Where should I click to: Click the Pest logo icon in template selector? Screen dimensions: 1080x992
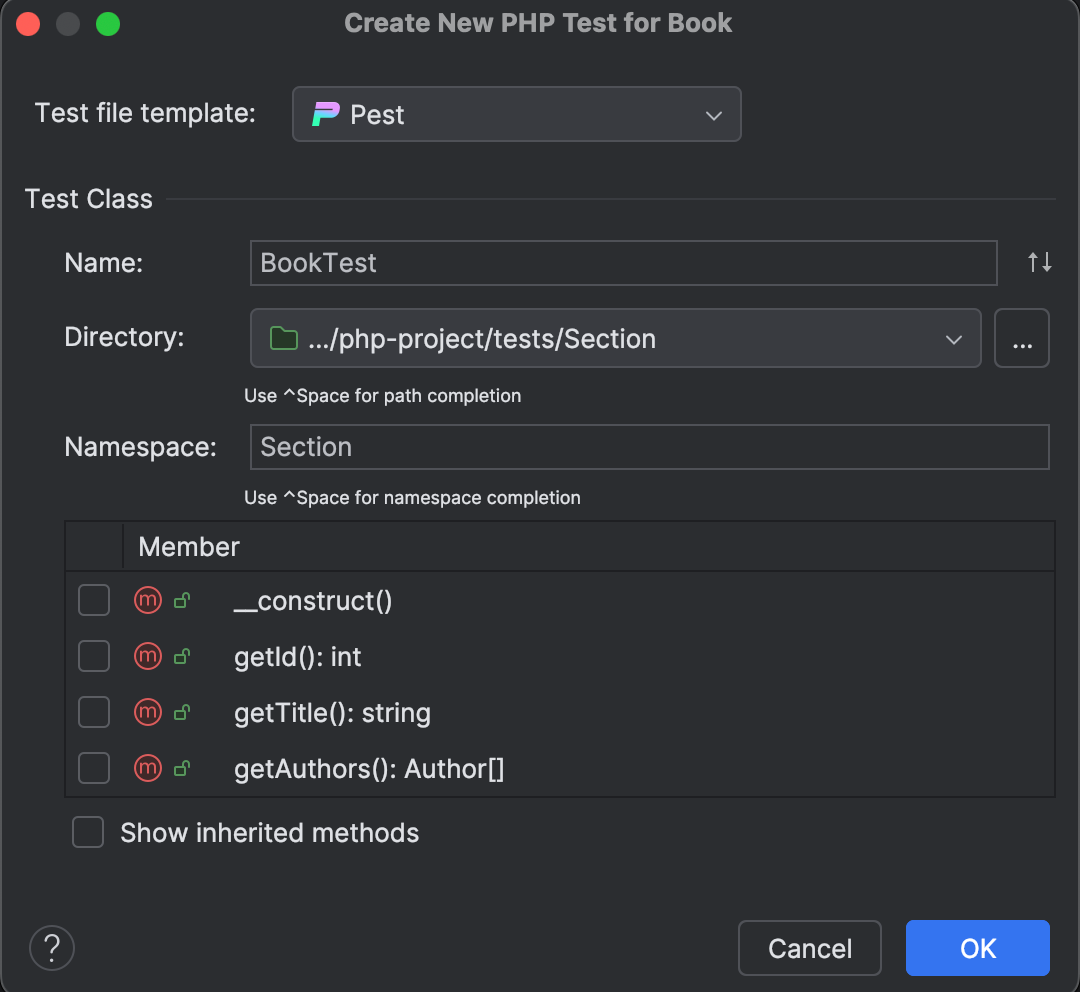326,114
